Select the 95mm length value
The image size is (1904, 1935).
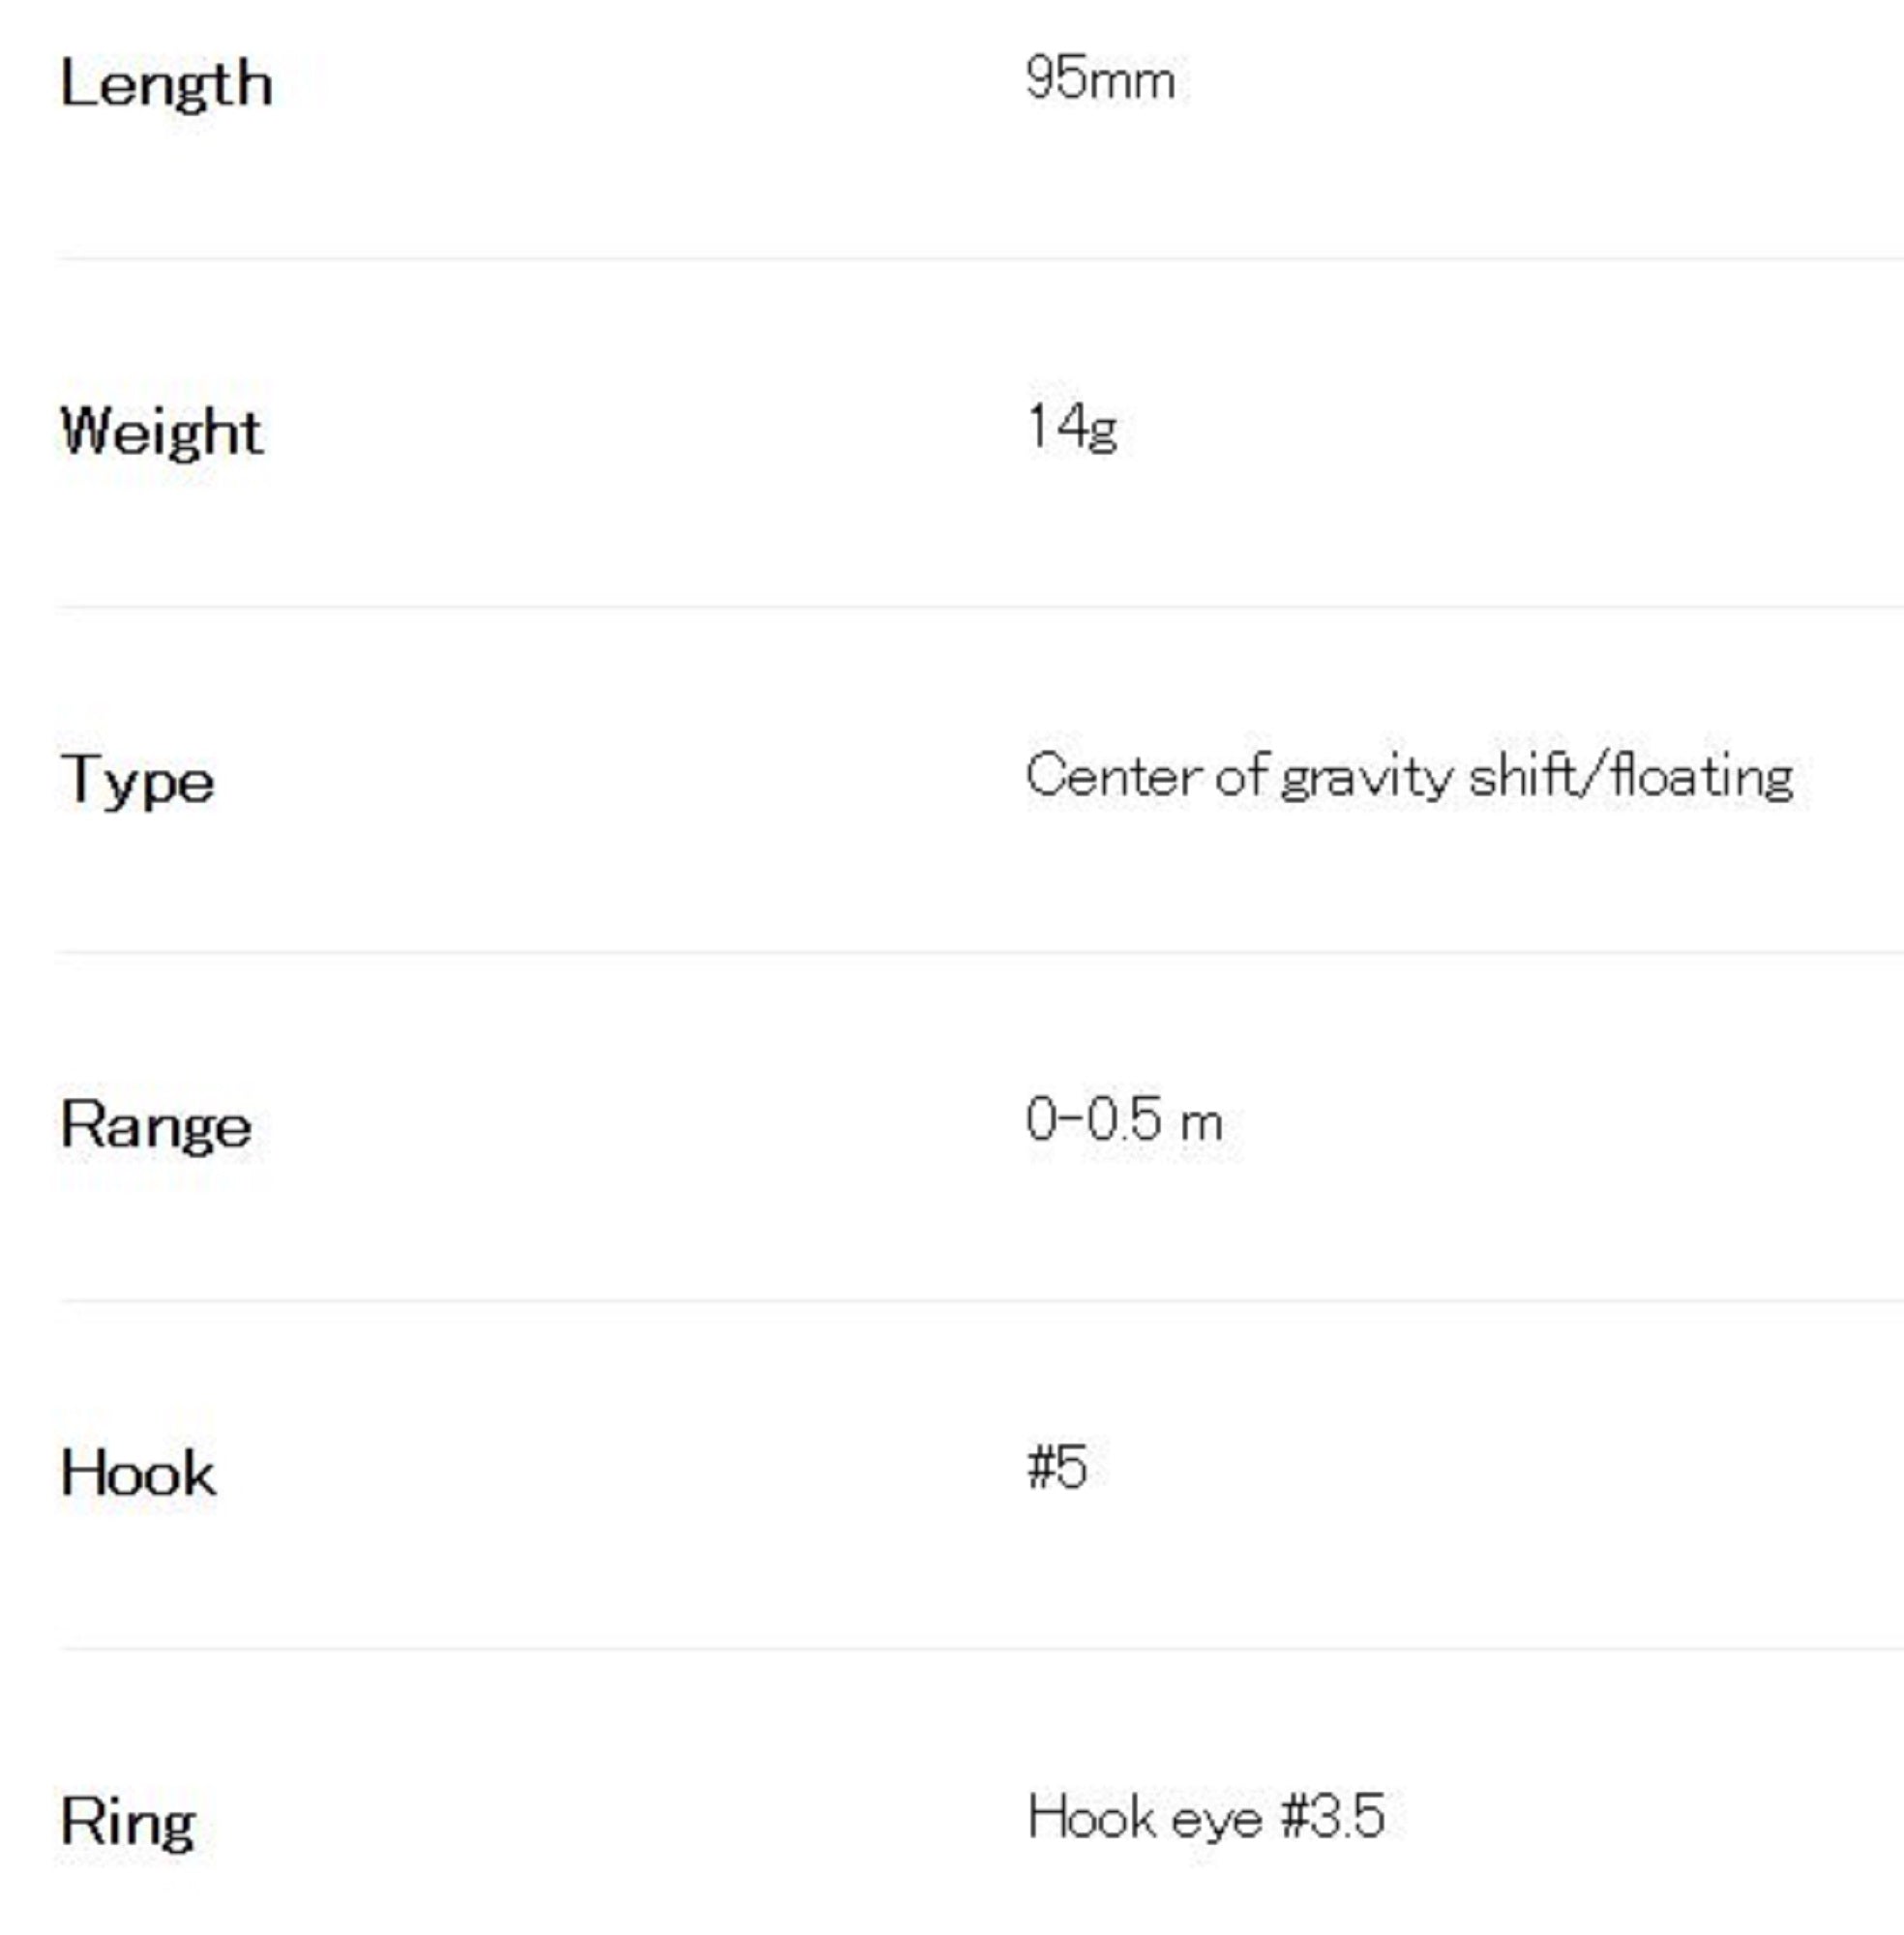pyautogui.click(x=1100, y=79)
